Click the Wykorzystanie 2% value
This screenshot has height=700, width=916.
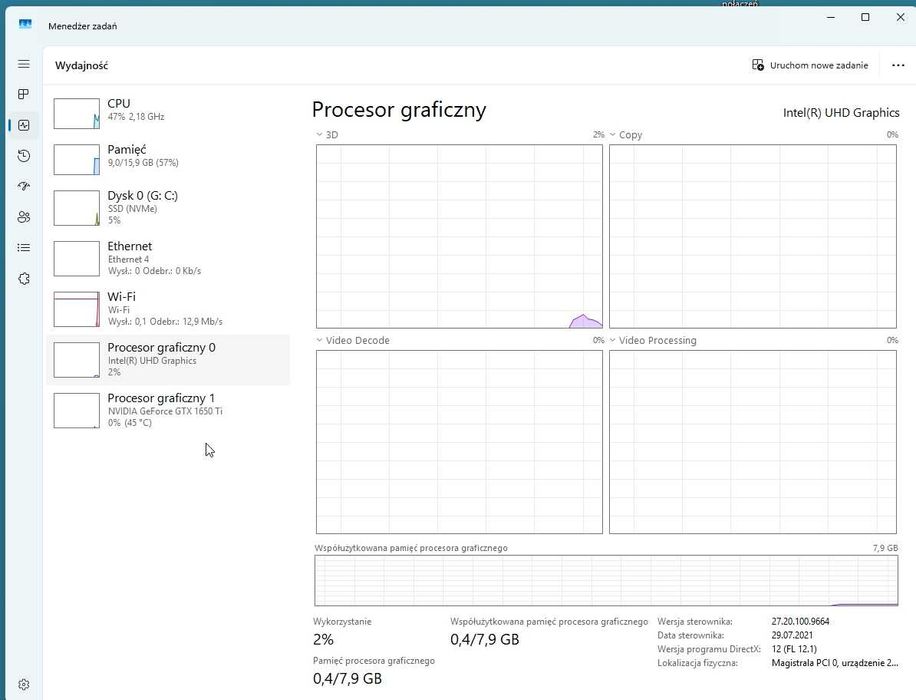(x=323, y=639)
